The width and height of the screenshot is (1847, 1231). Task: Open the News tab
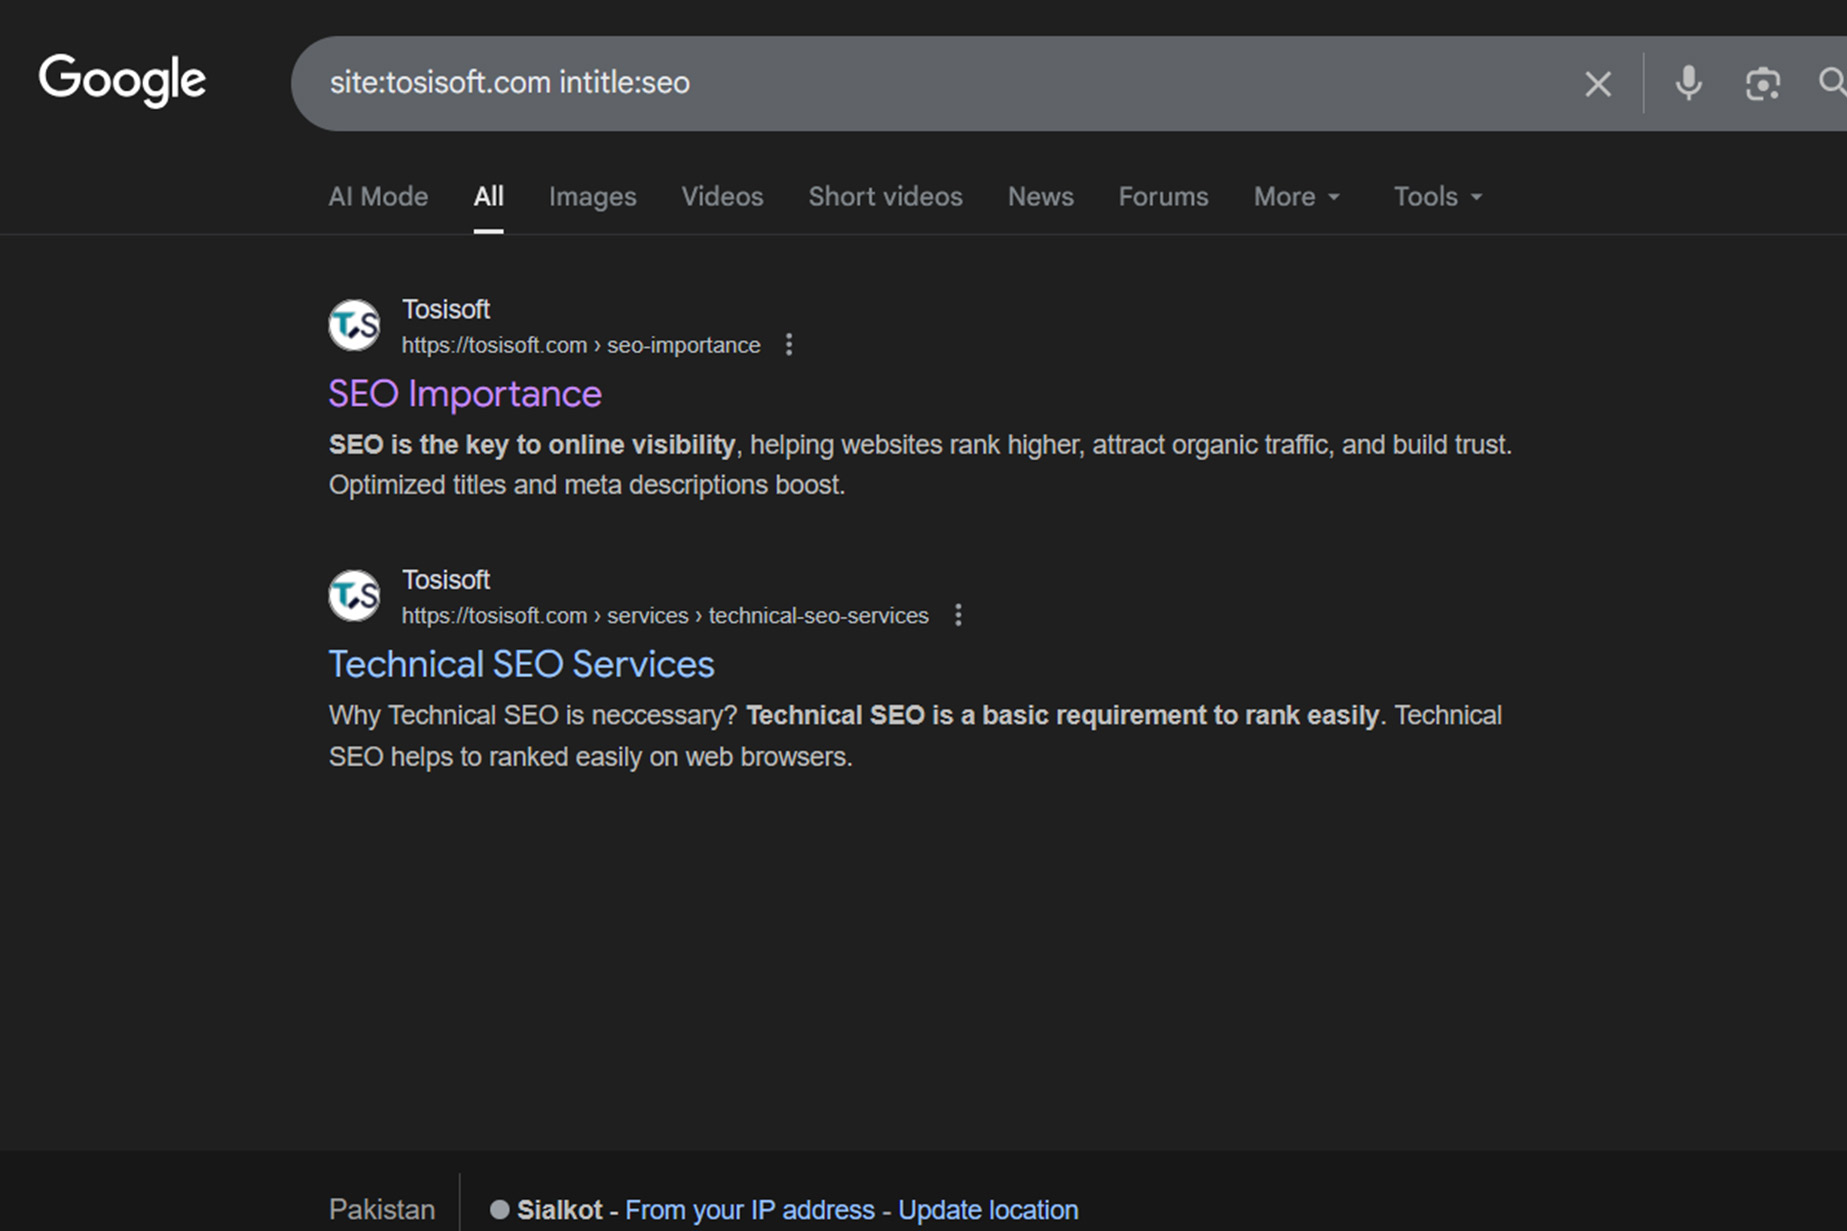1040,196
